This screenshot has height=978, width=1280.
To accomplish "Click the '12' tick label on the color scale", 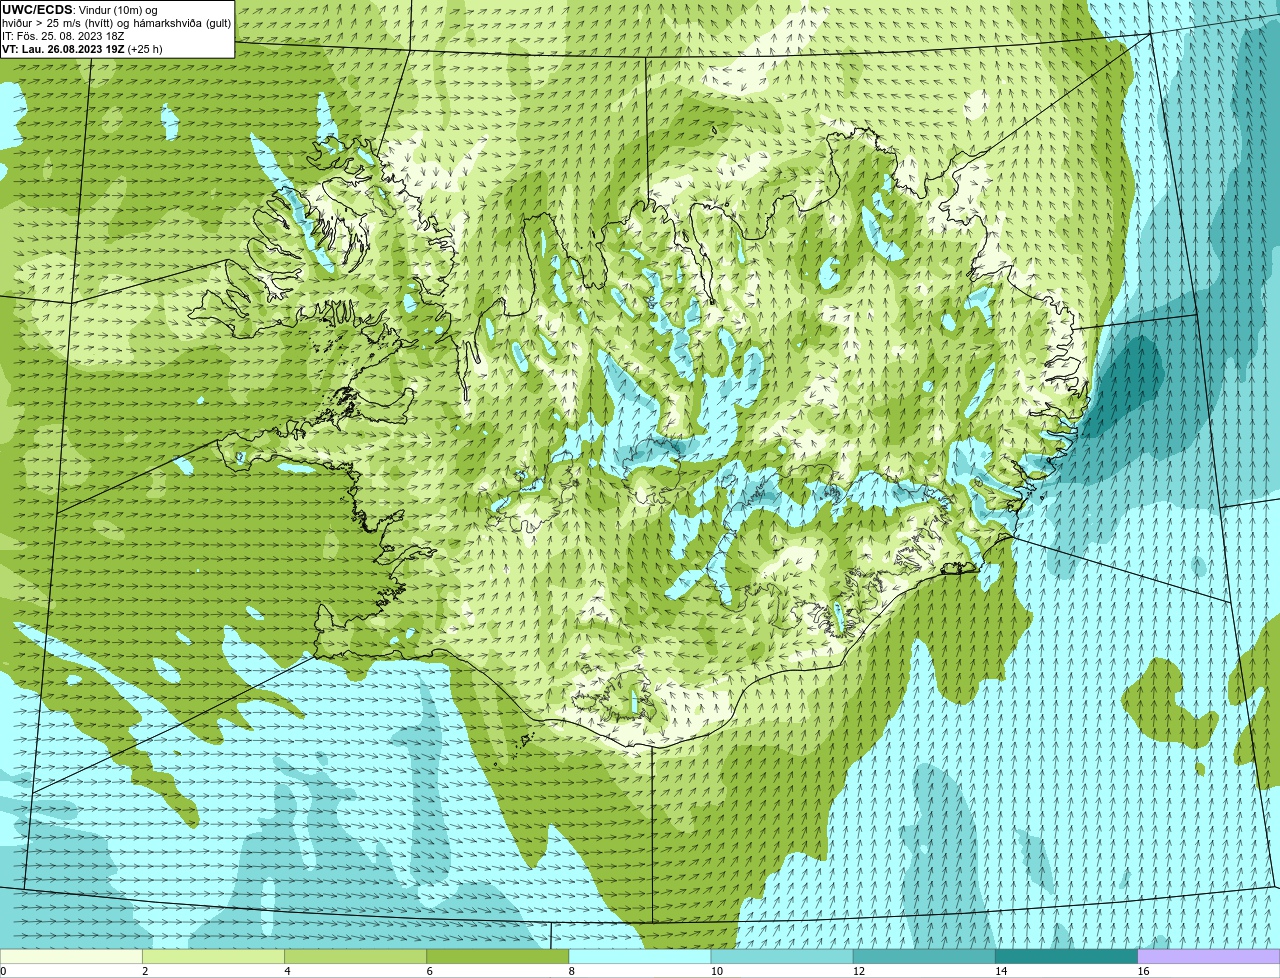I will point(859,971).
